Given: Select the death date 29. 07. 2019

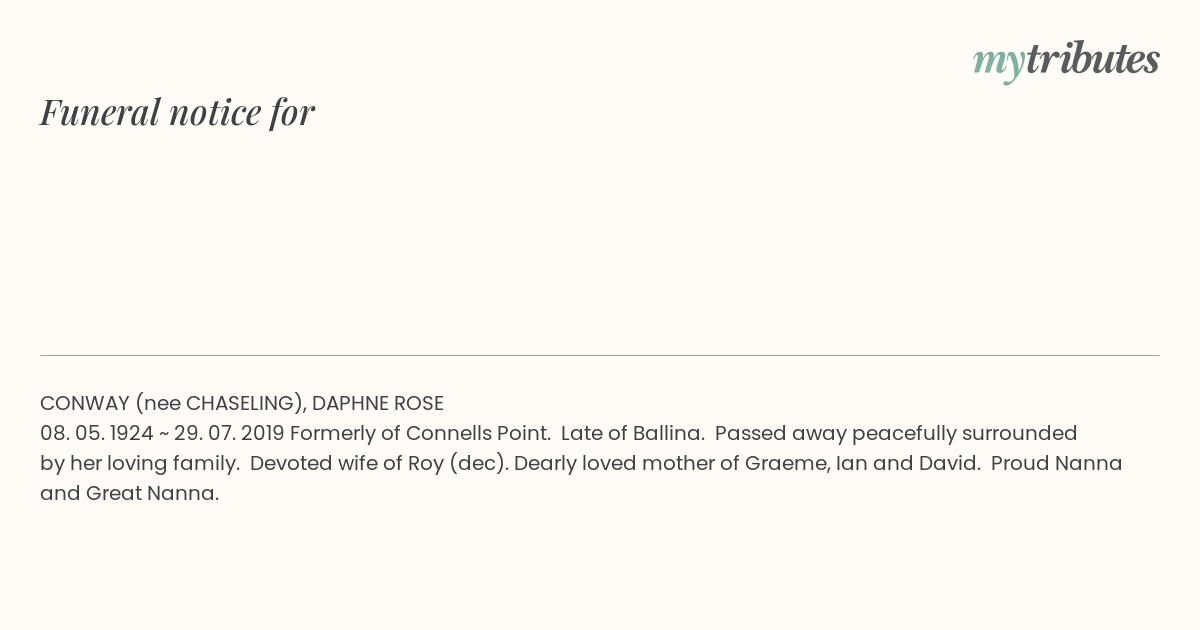Looking at the screenshot, I should (229, 433).
